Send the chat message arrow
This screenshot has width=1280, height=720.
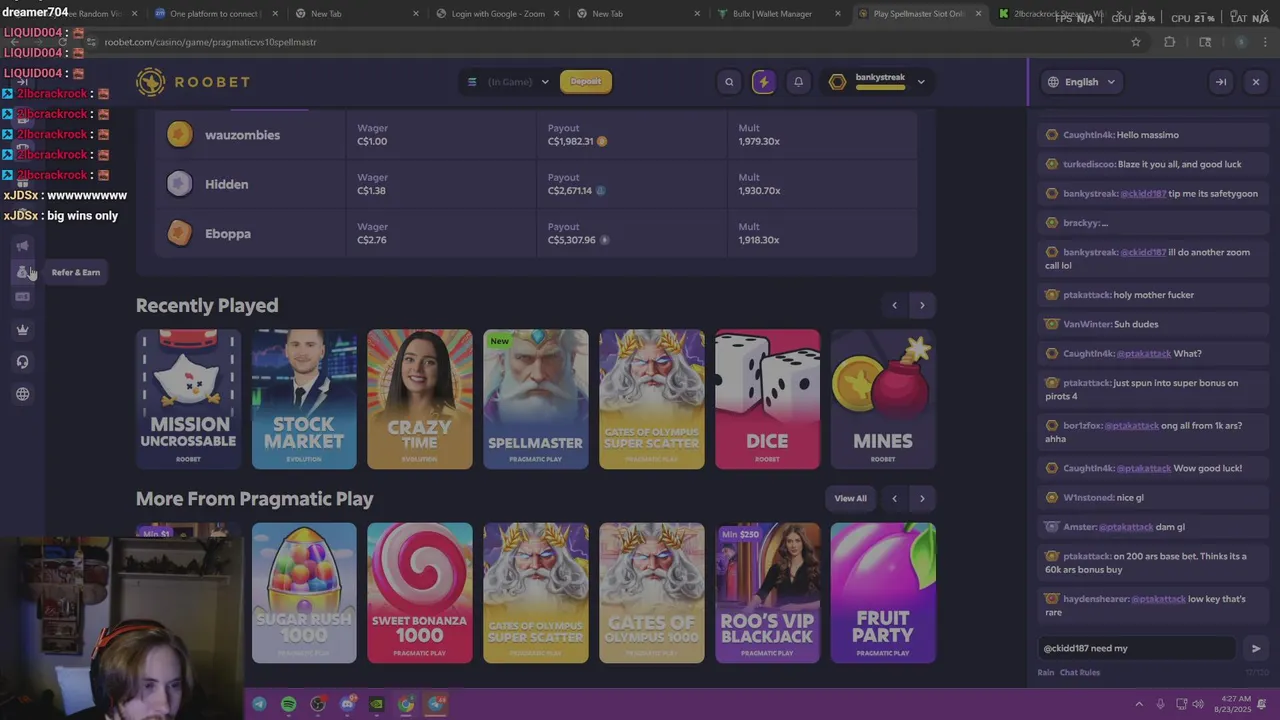coord(1256,648)
